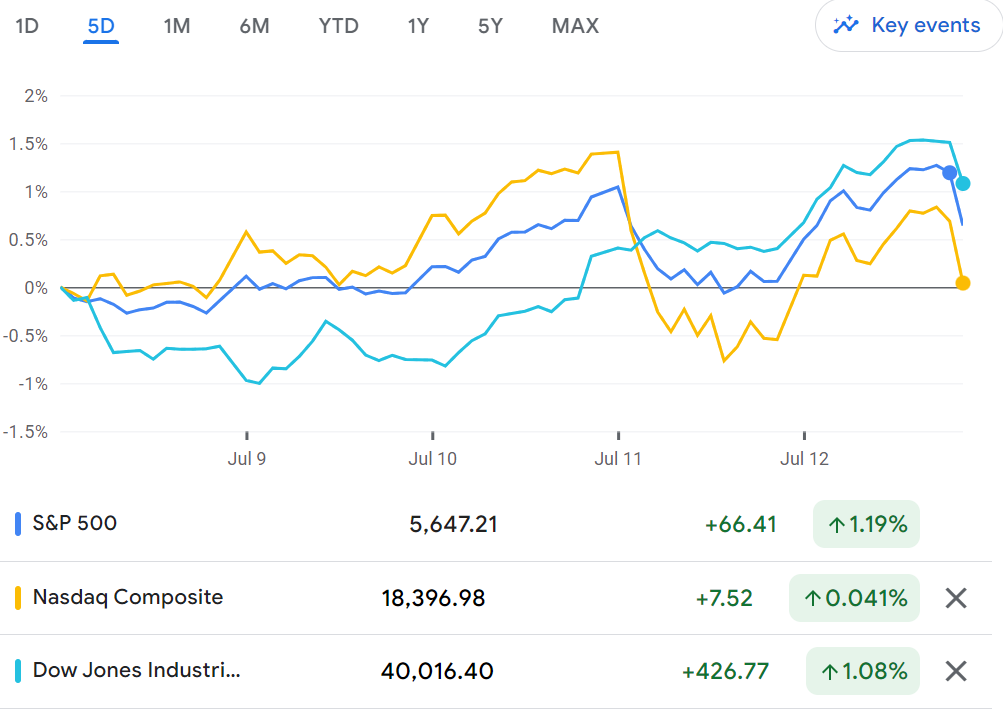Select the 6M chart range

254,26
